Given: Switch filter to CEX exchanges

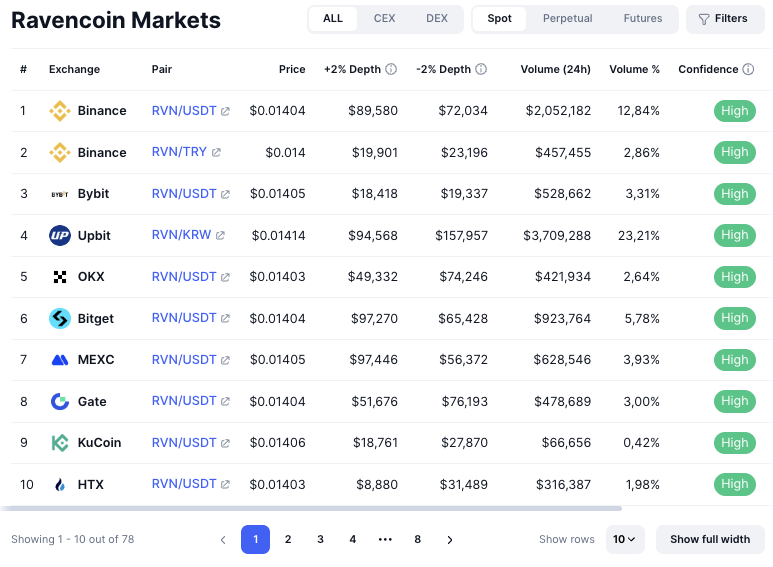Looking at the screenshot, I should 384,19.
